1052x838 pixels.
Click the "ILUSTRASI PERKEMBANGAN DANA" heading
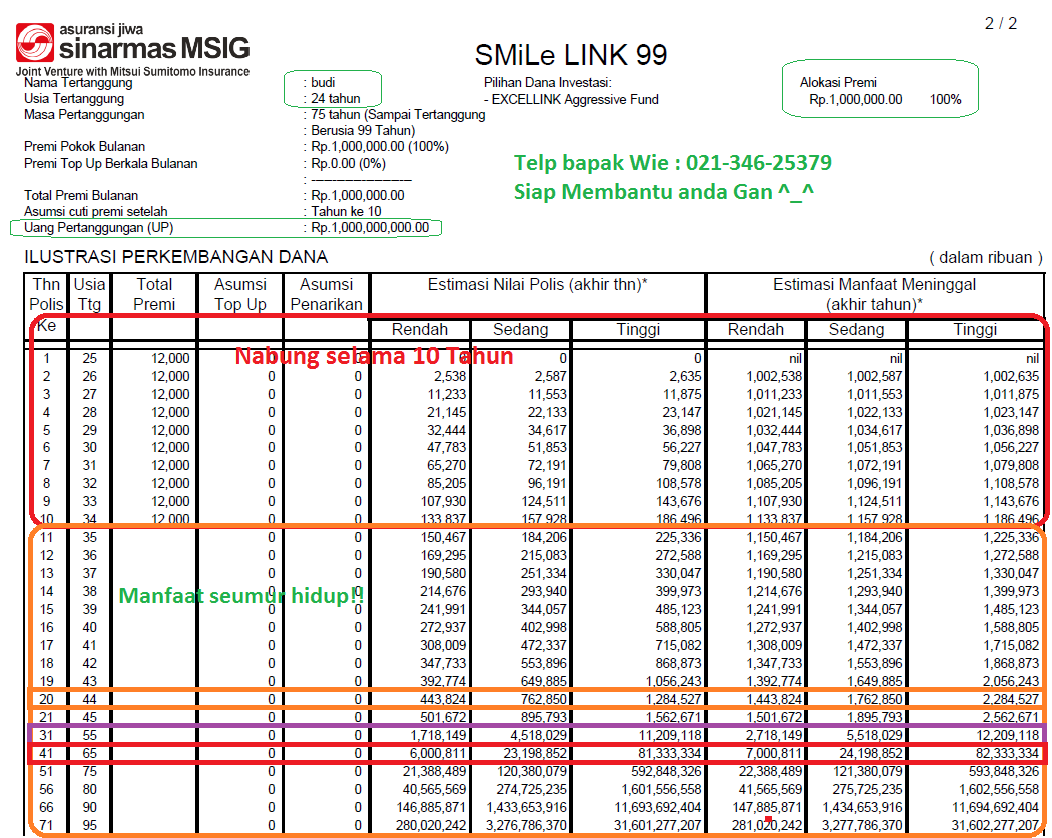[x=176, y=257]
